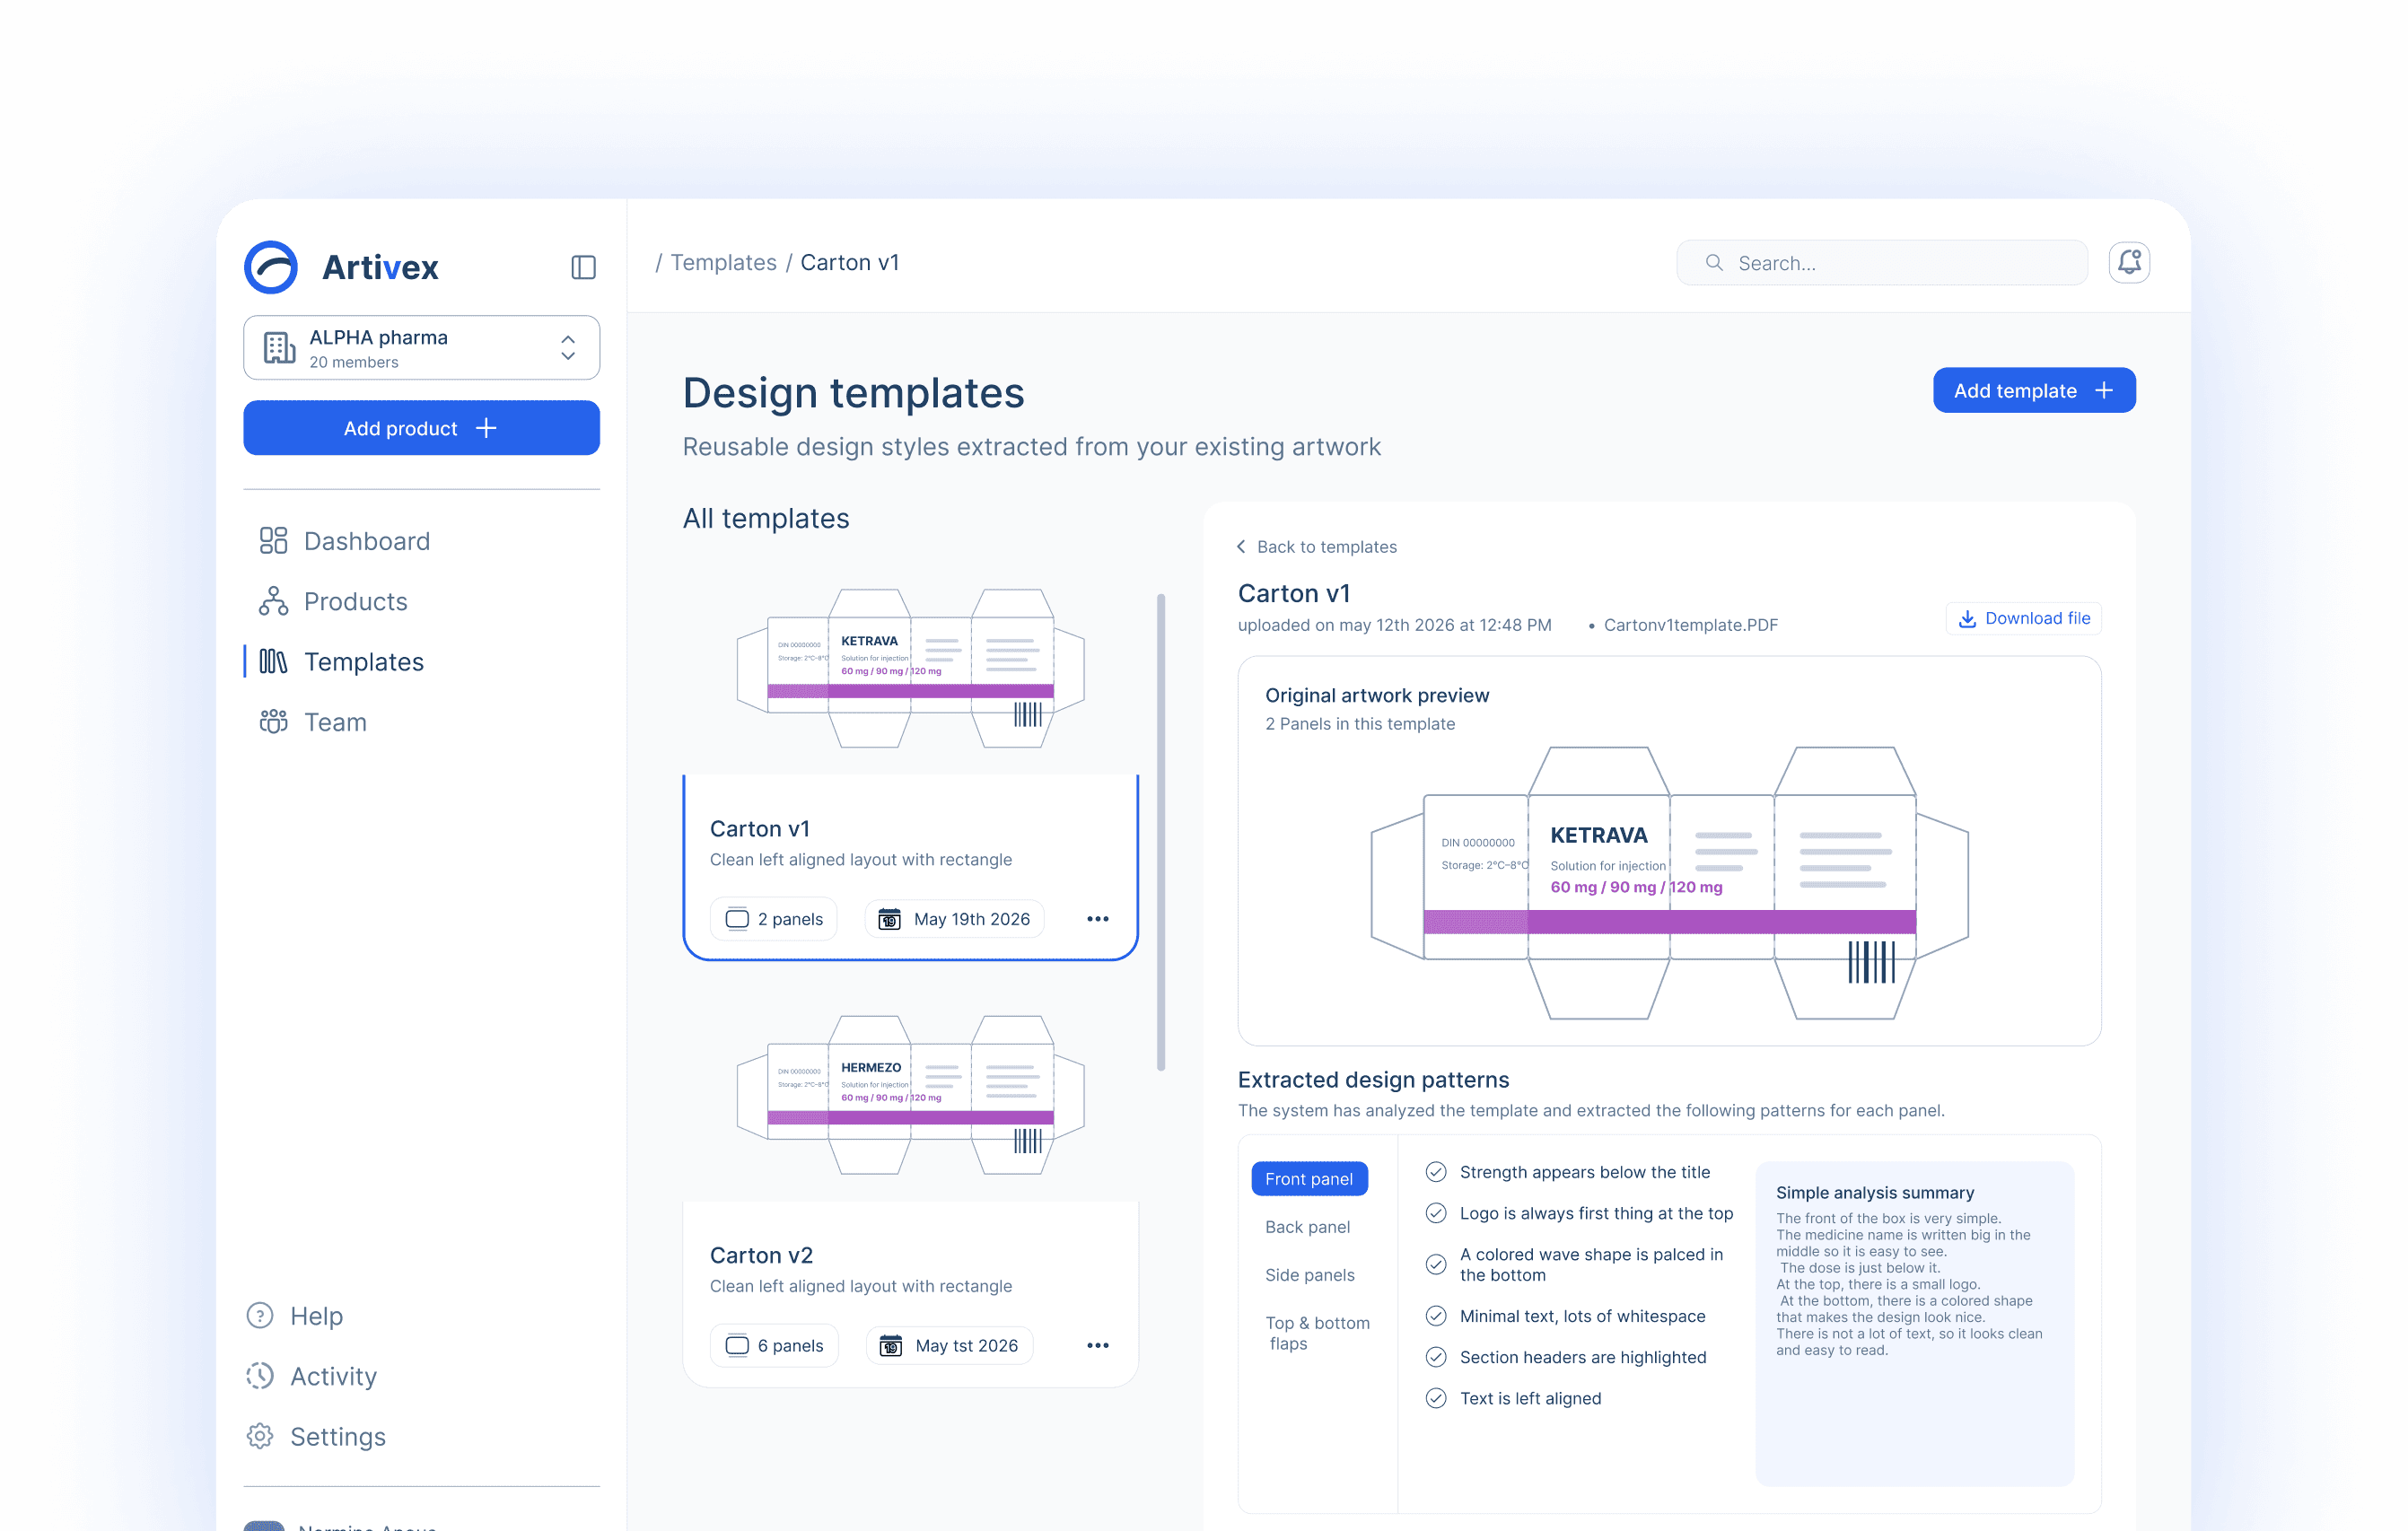Image resolution: width=2408 pixels, height=1531 pixels.
Task: Click the search magnifier icon
Action: pos(1714,262)
